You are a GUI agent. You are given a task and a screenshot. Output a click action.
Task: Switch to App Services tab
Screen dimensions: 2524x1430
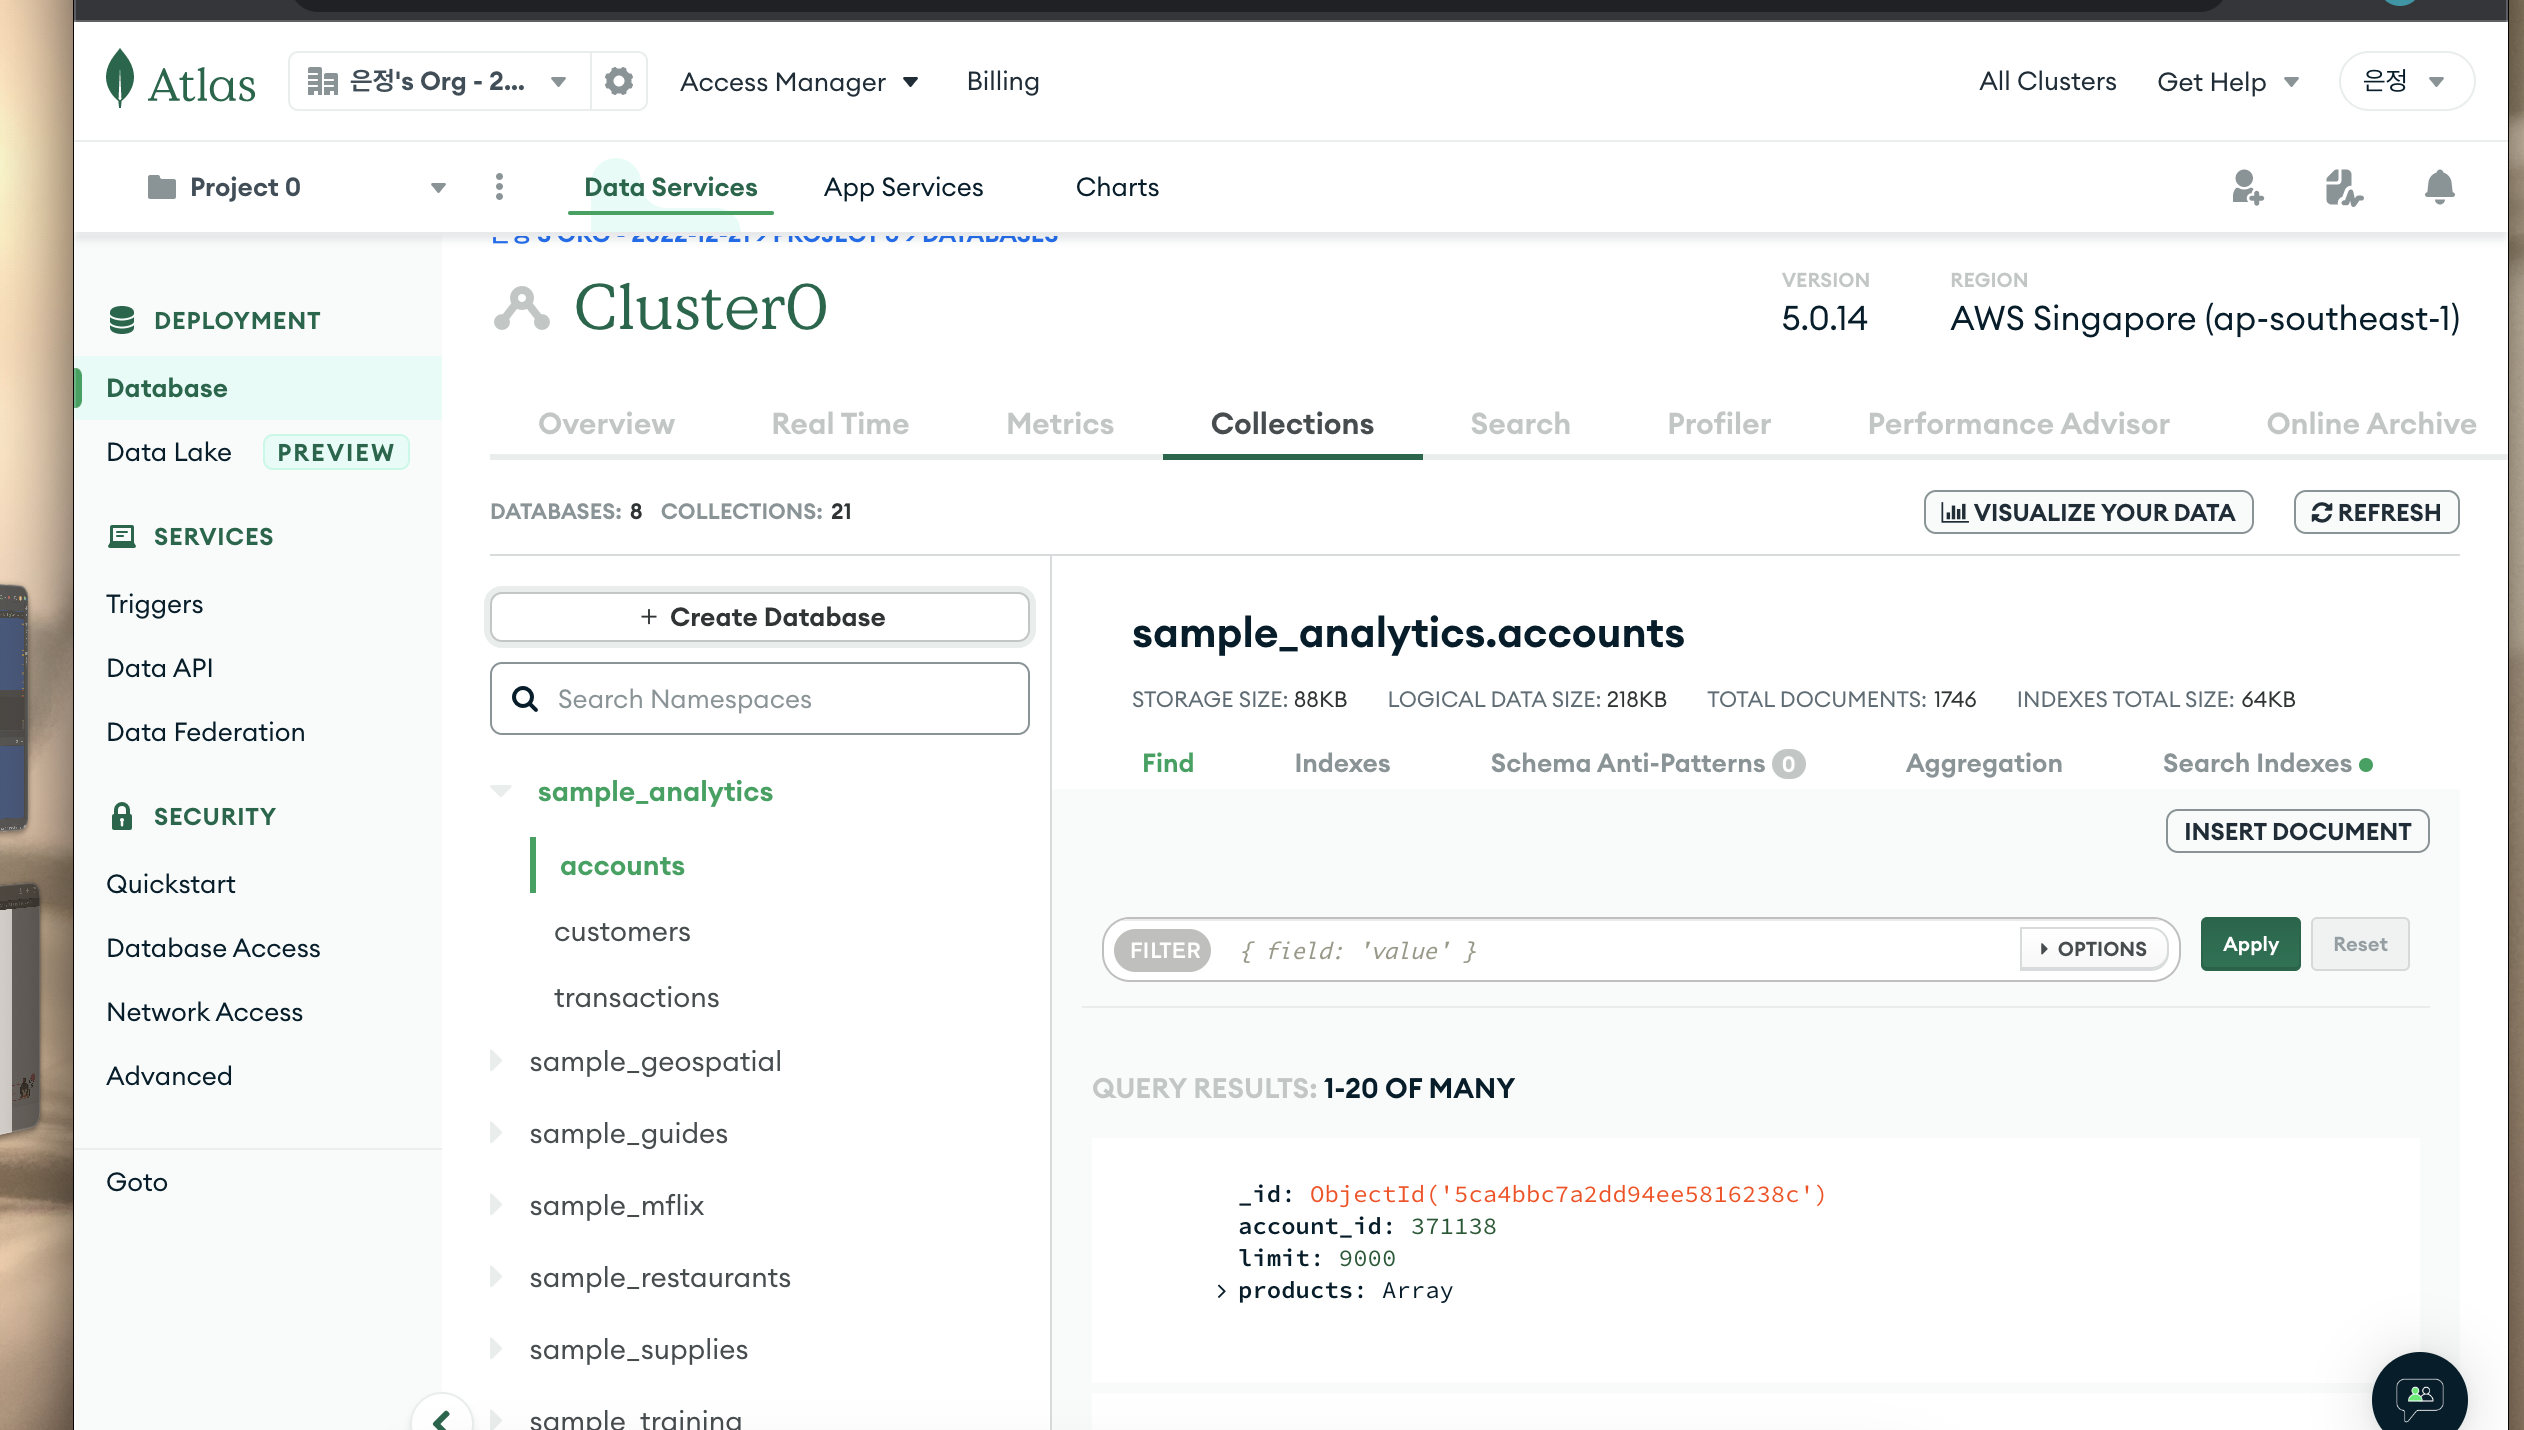point(903,187)
